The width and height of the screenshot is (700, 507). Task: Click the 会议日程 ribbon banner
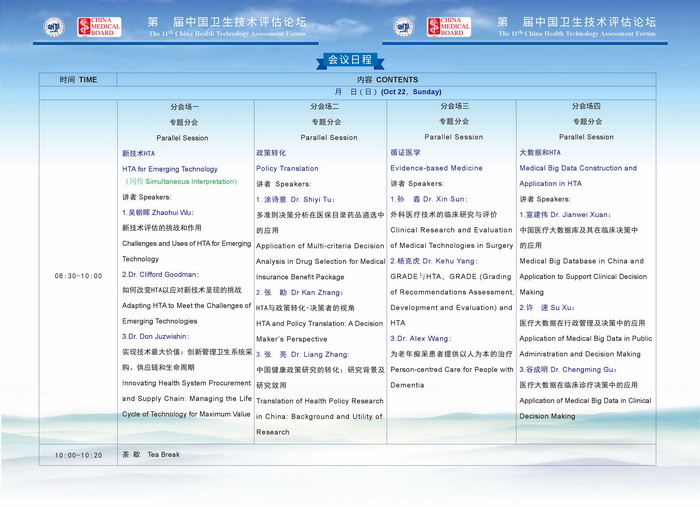coord(350,60)
